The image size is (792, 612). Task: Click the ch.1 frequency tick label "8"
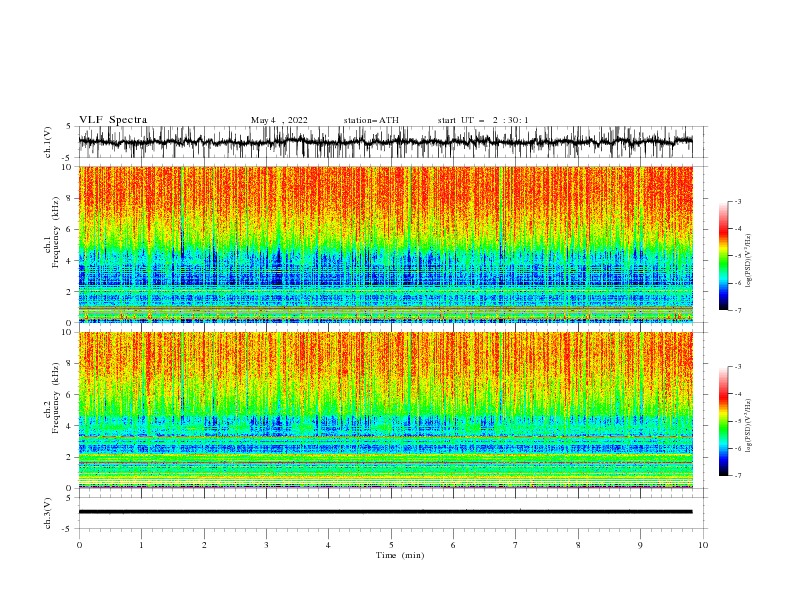tap(69, 198)
